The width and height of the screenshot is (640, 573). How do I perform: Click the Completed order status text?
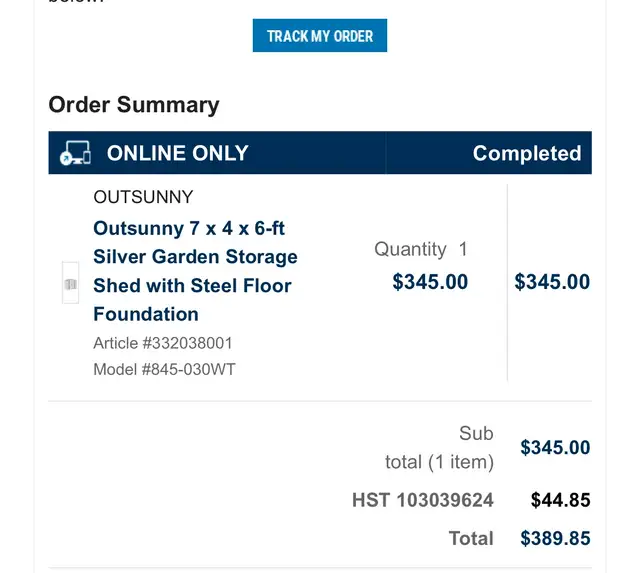(527, 153)
